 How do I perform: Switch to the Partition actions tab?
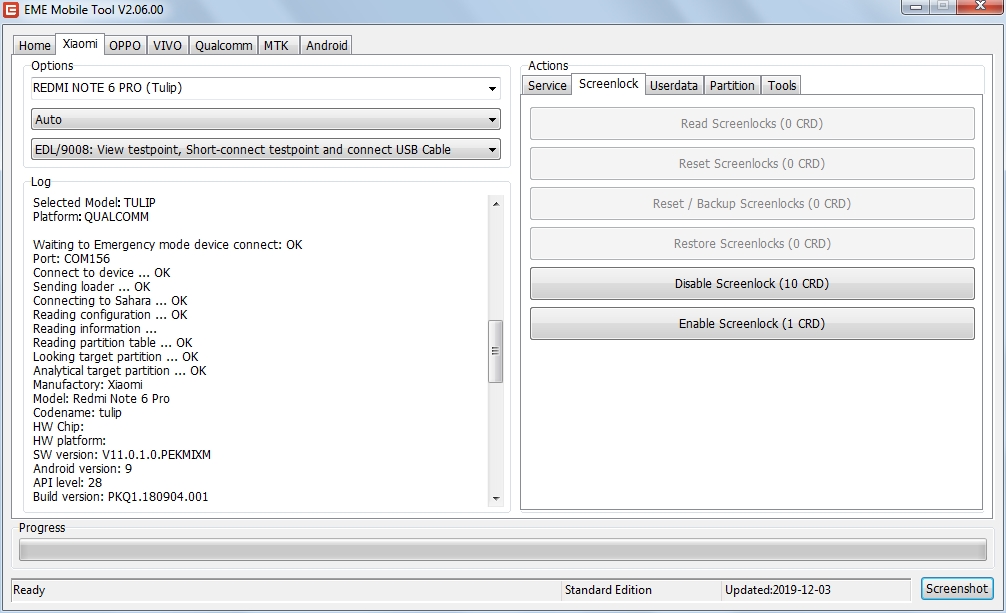pos(732,85)
